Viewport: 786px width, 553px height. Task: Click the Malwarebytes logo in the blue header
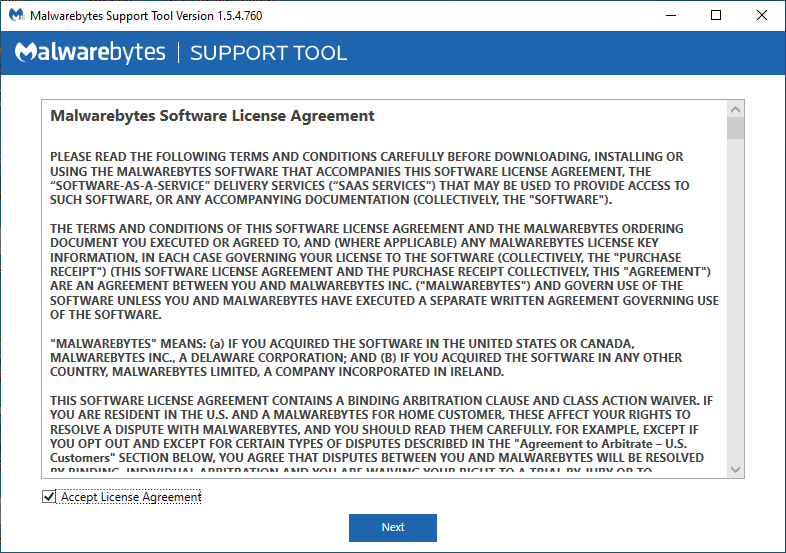[x=90, y=52]
